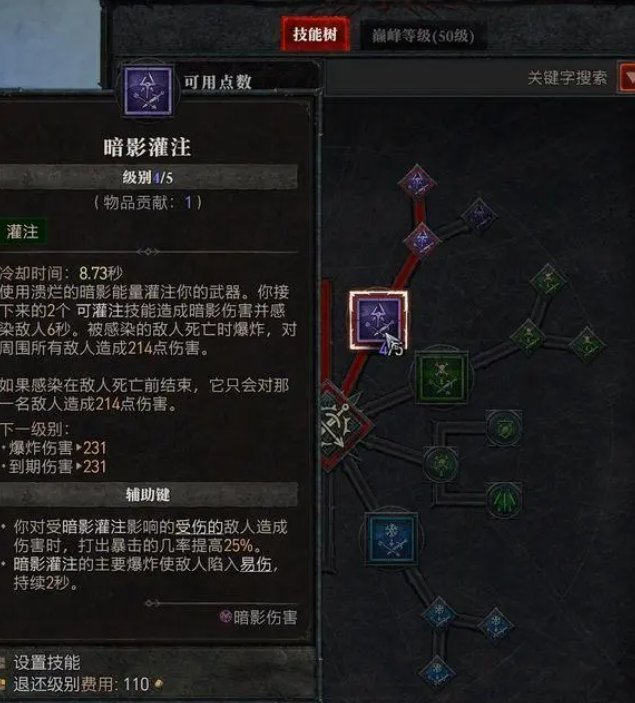
Task: Select the top purple diamond upgrade node
Action: coord(417,182)
